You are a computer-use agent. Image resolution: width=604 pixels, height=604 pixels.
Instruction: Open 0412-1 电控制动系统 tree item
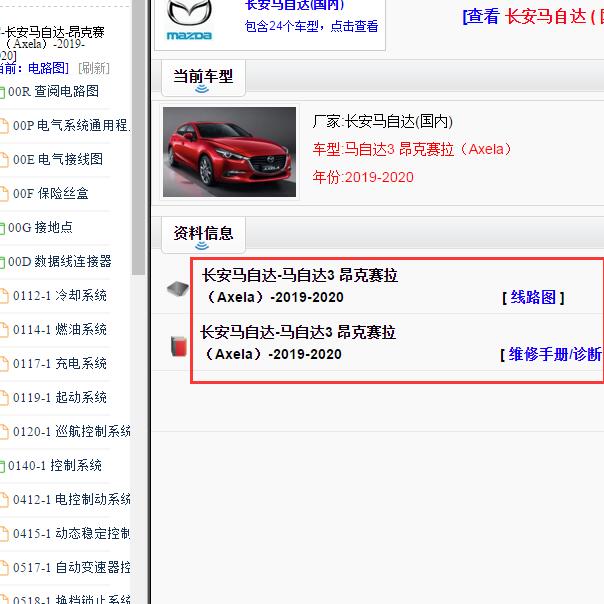[x=72, y=499]
